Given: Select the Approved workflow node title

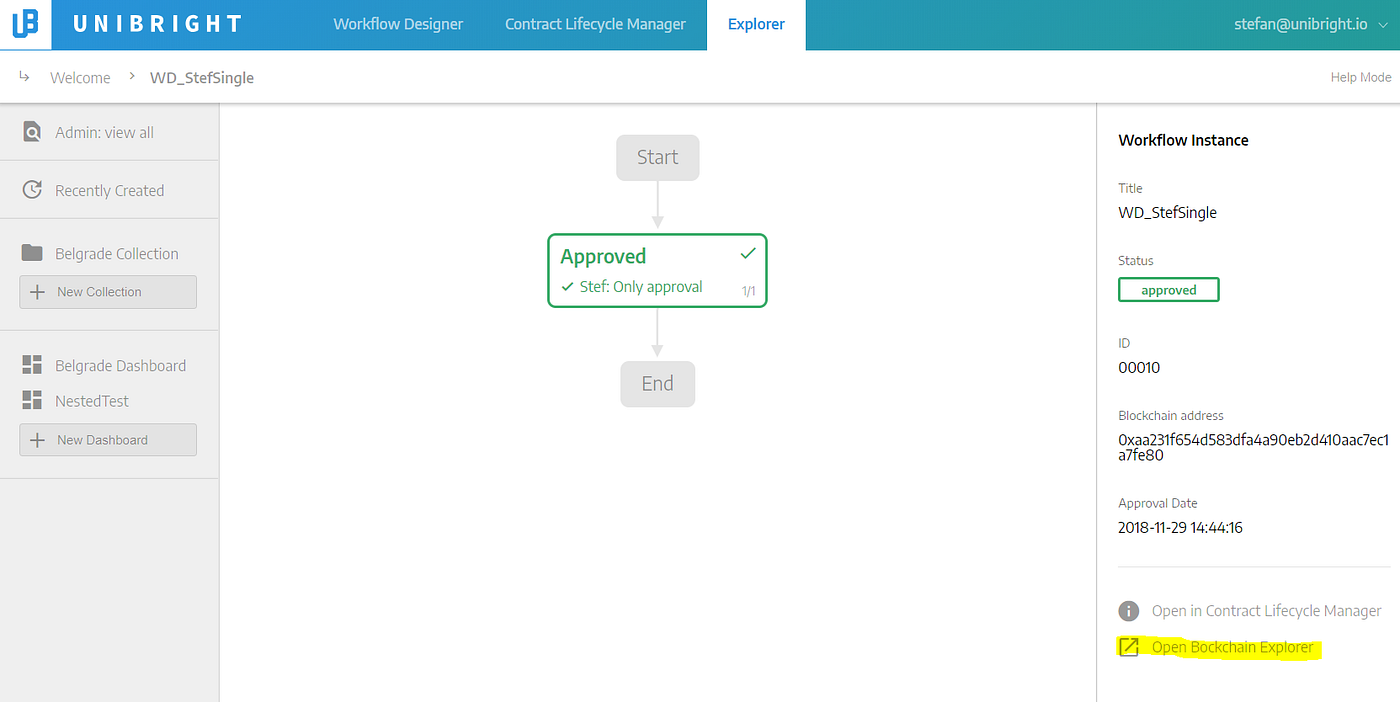Looking at the screenshot, I should [603, 256].
